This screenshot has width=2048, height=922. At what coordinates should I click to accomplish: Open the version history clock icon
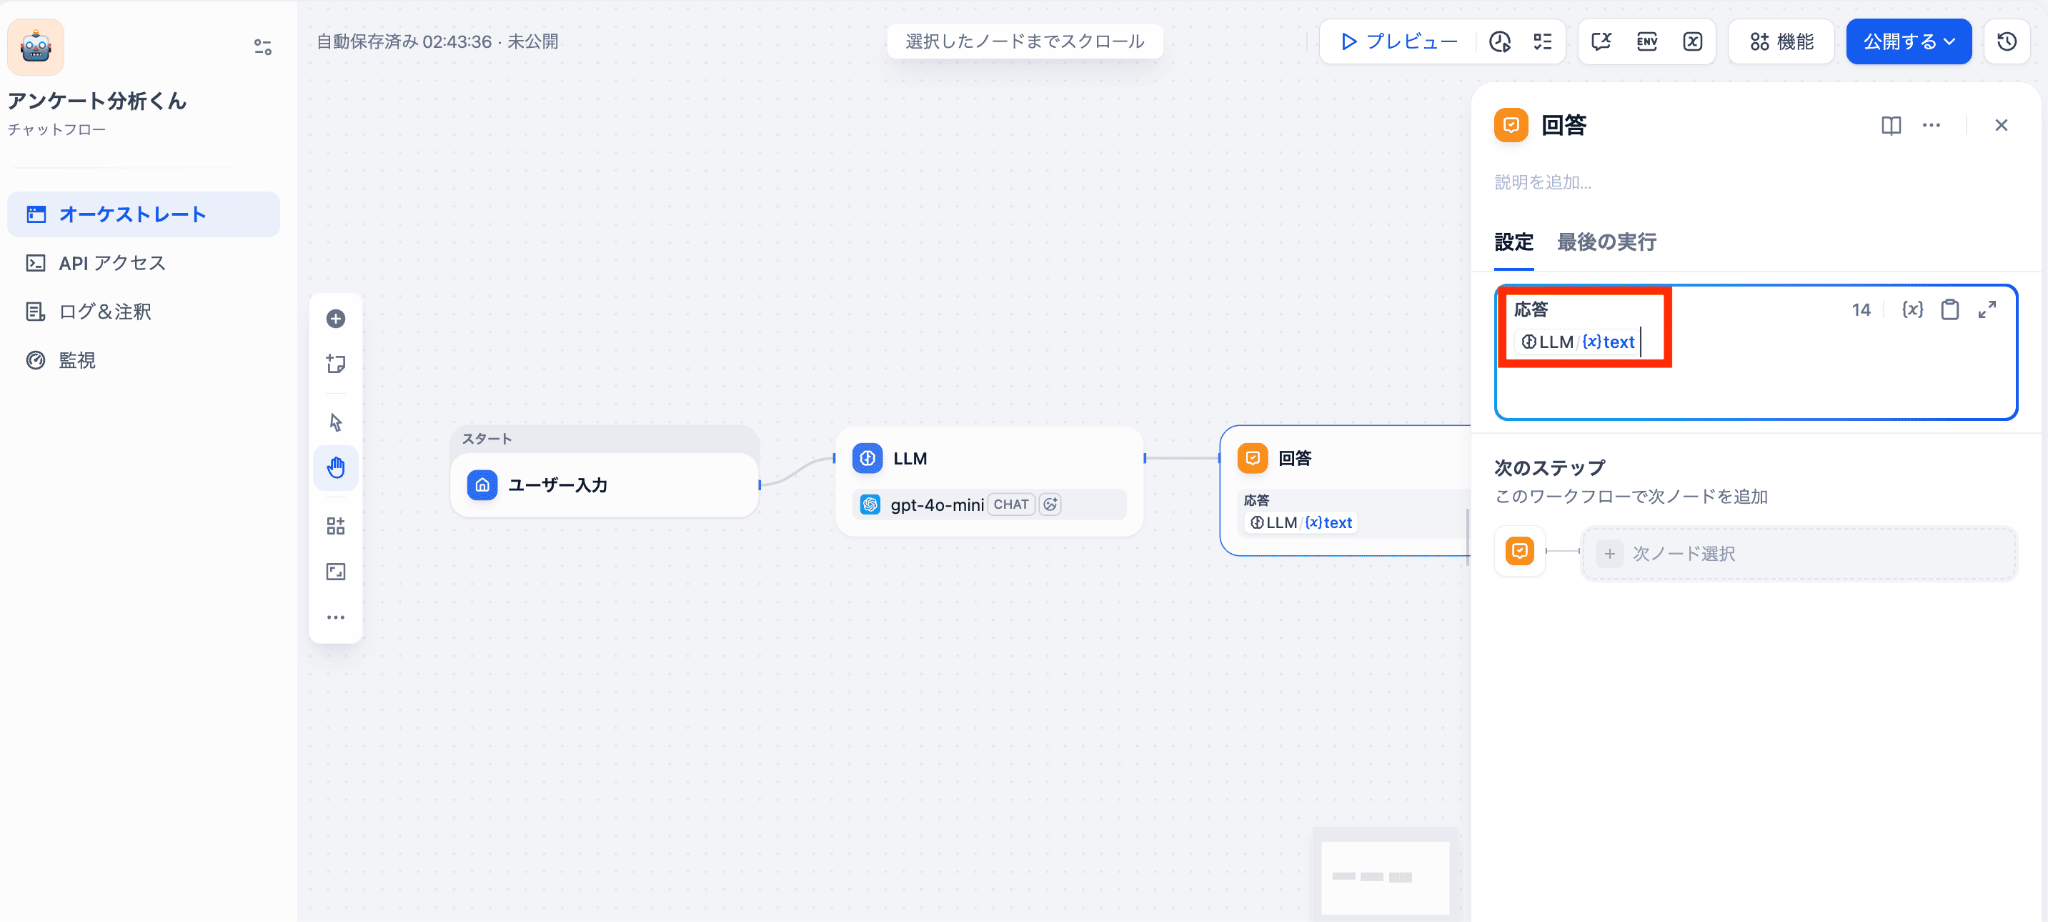coord(2006,41)
